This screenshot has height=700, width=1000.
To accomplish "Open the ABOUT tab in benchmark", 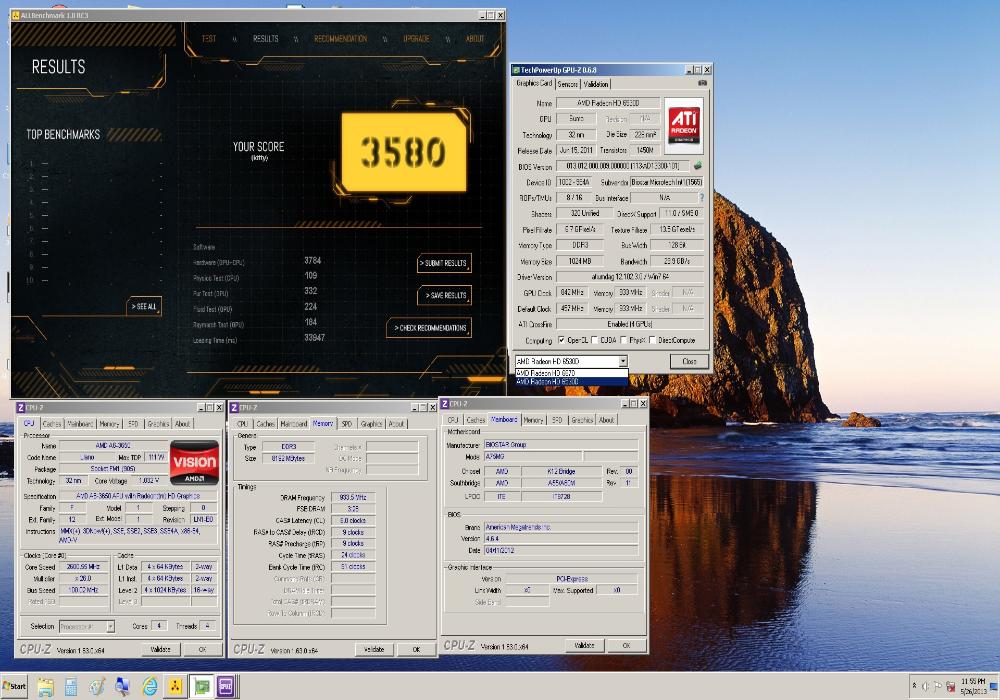I will [474, 39].
